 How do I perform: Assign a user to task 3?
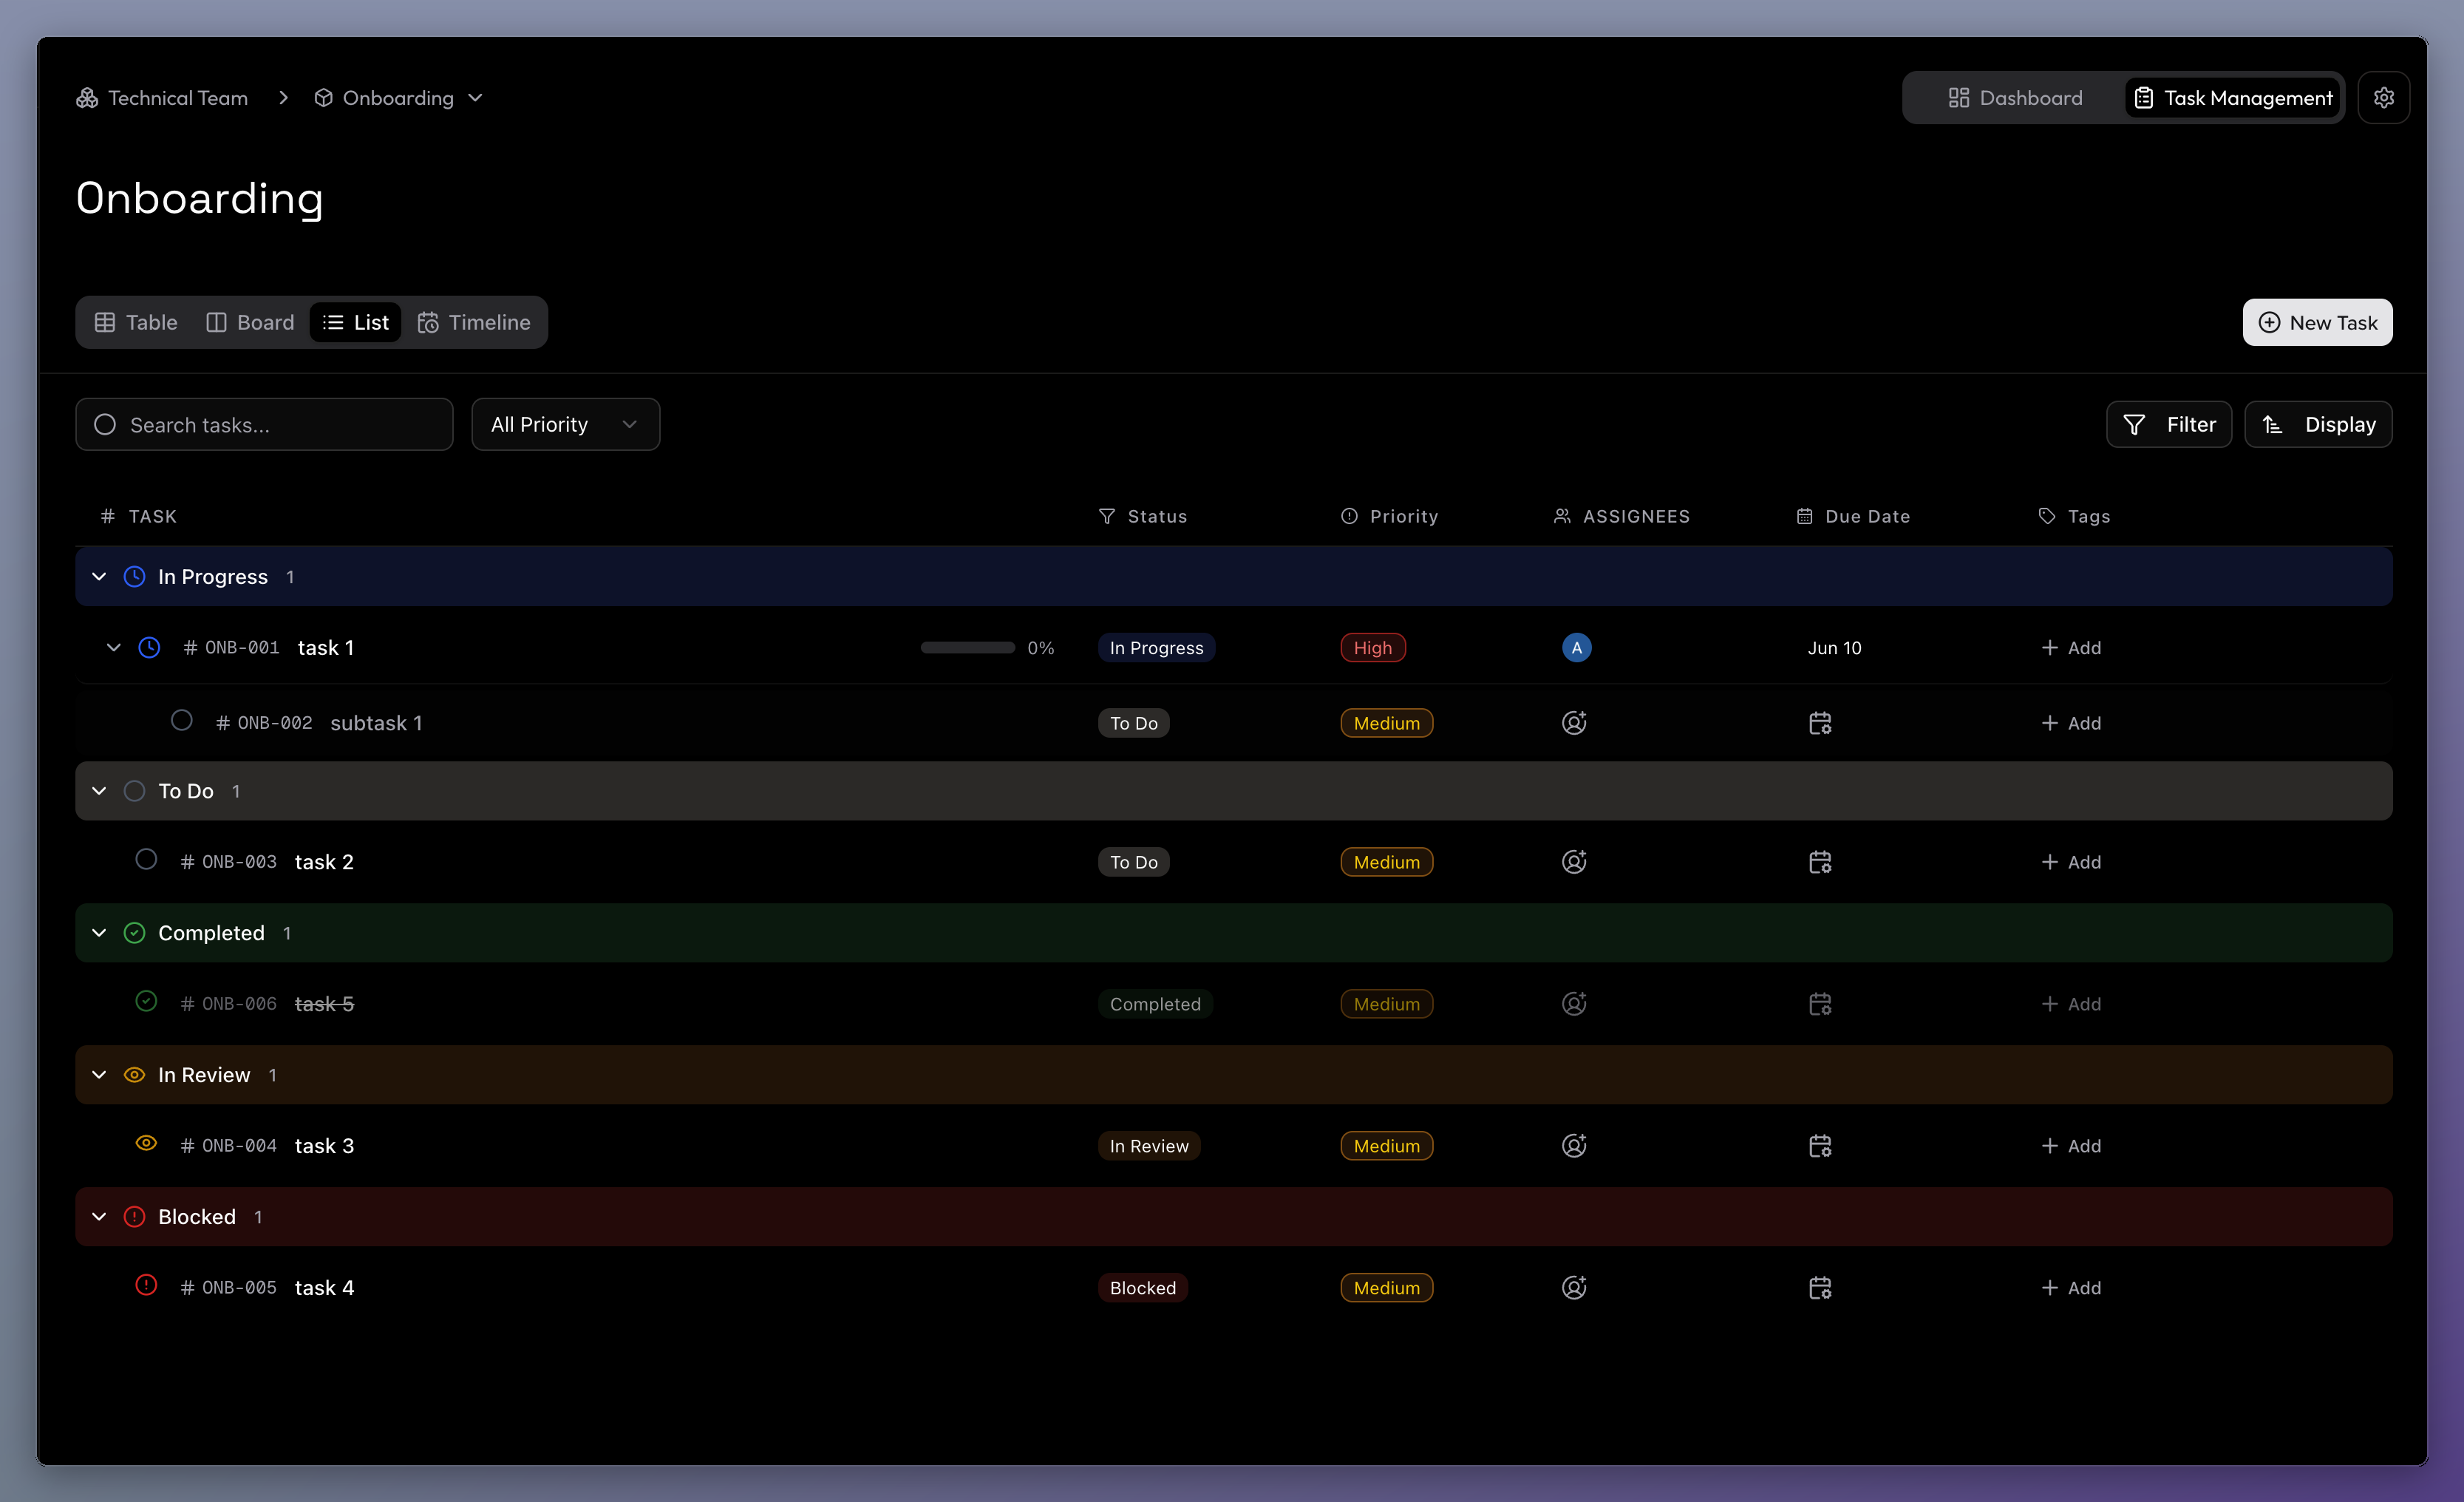pos(1574,1146)
